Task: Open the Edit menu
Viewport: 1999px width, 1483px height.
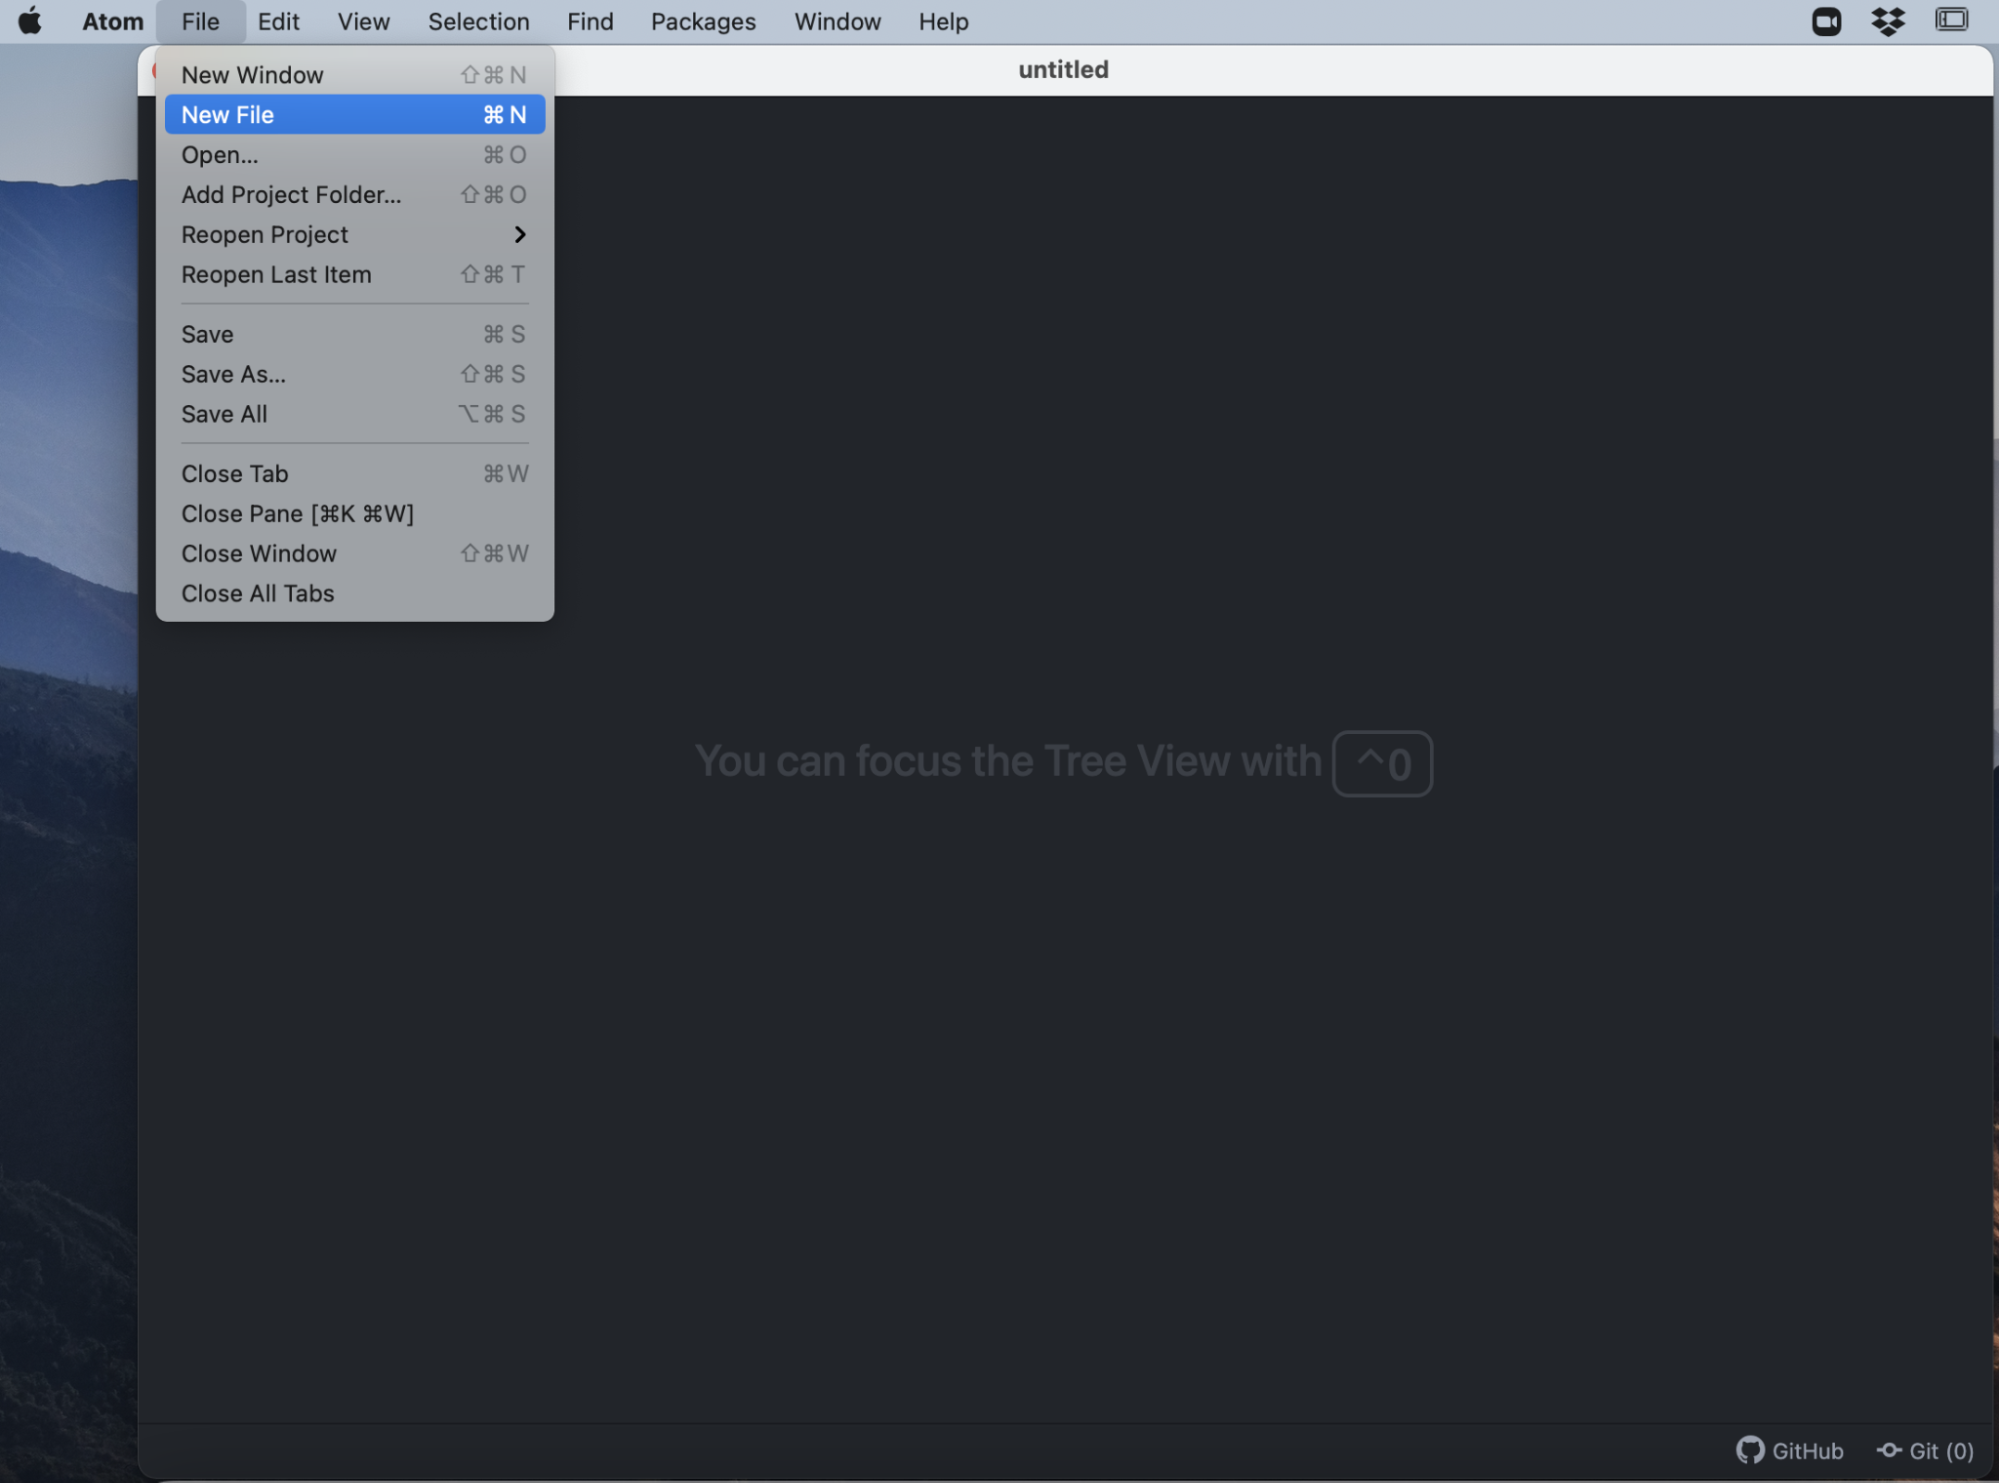Action: click(278, 21)
